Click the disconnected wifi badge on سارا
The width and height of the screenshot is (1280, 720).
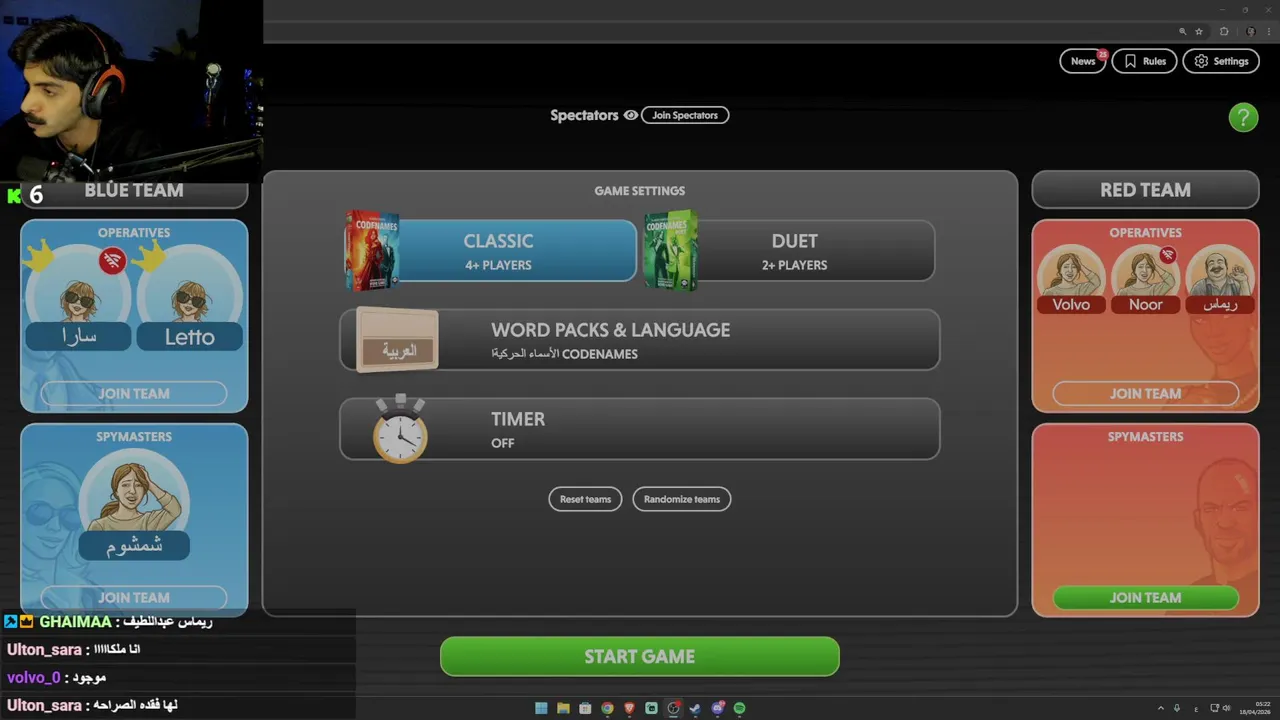tap(112, 261)
